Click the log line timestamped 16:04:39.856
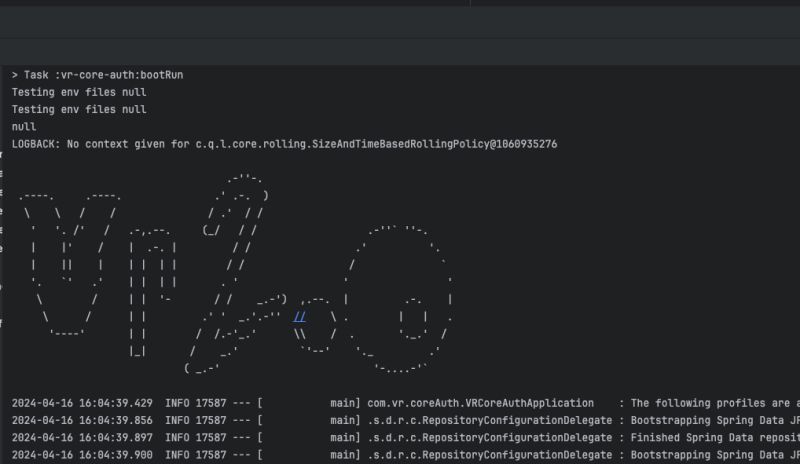This screenshot has width=800, height=464. 406,421
